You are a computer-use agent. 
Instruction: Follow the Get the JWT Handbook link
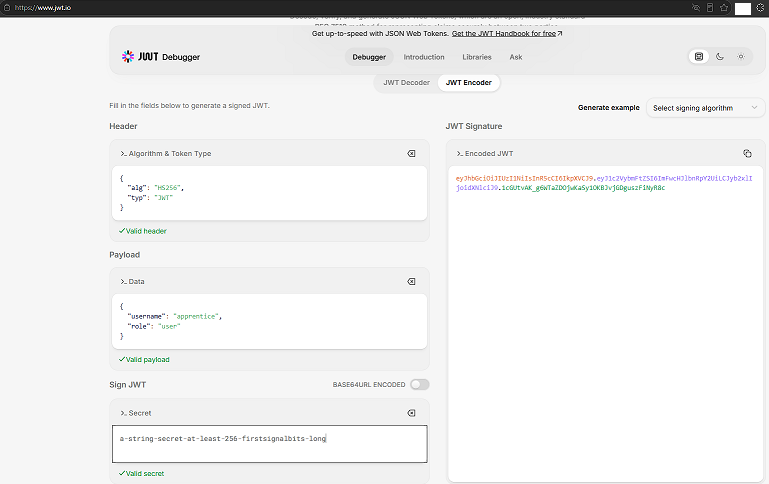click(x=507, y=33)
